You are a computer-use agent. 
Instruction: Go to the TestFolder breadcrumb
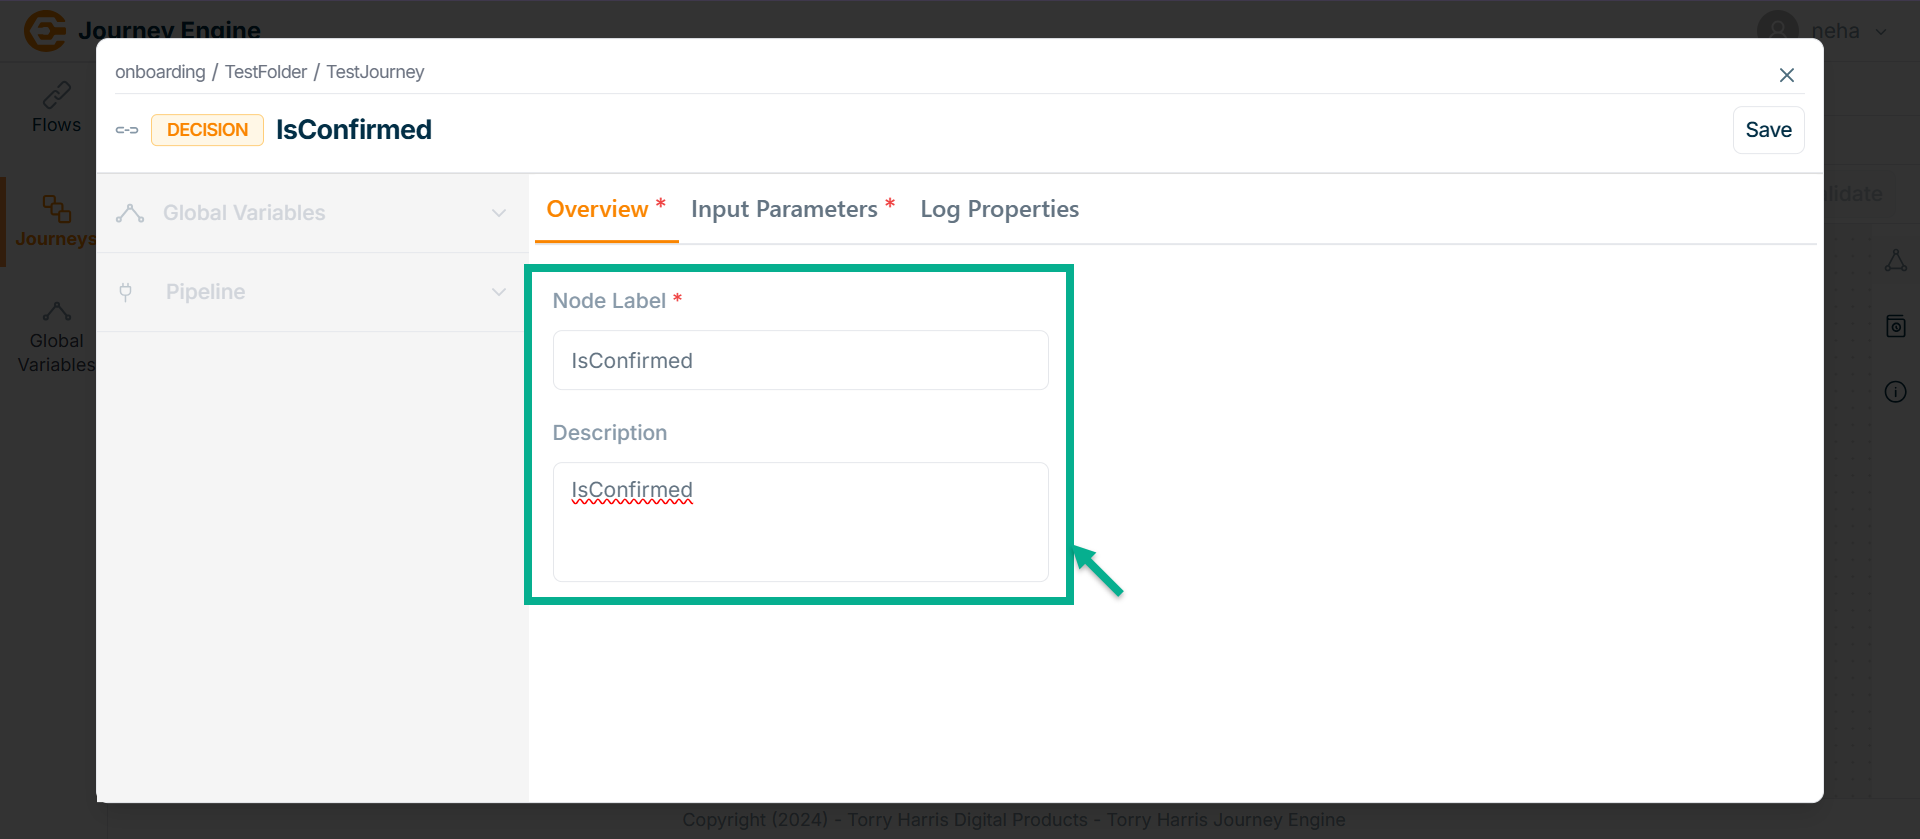tap(266, 72)
